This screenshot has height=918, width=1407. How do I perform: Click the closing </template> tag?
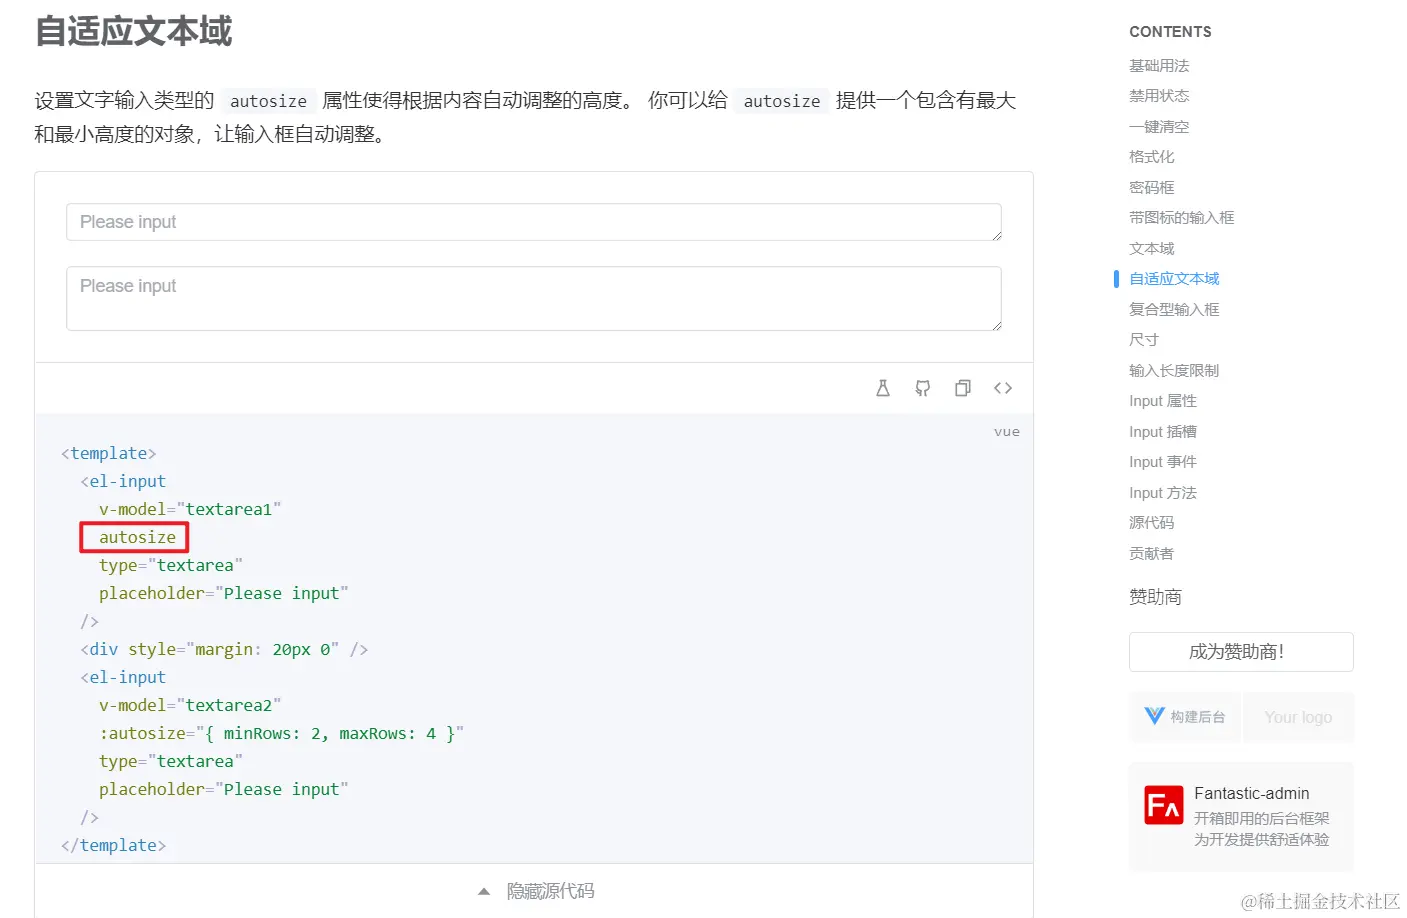point(113,845)
